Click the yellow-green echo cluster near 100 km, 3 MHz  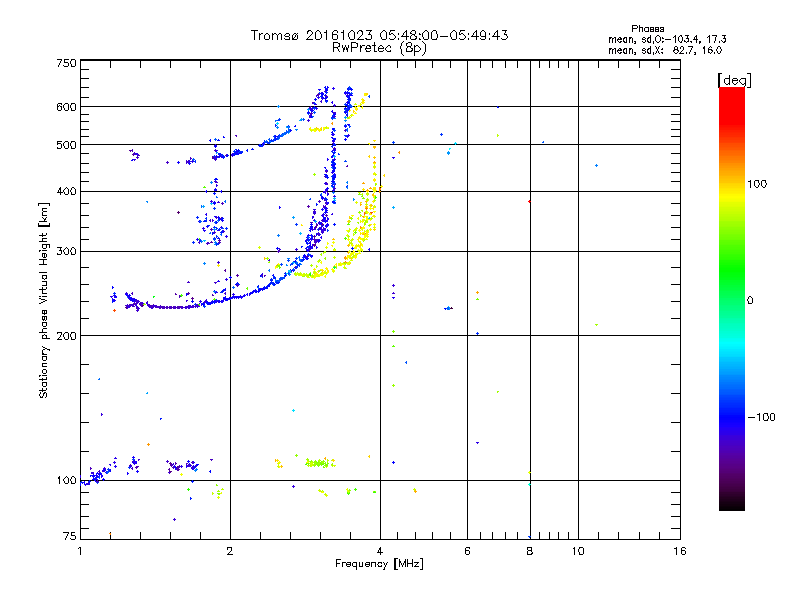[x=320, y=463]
